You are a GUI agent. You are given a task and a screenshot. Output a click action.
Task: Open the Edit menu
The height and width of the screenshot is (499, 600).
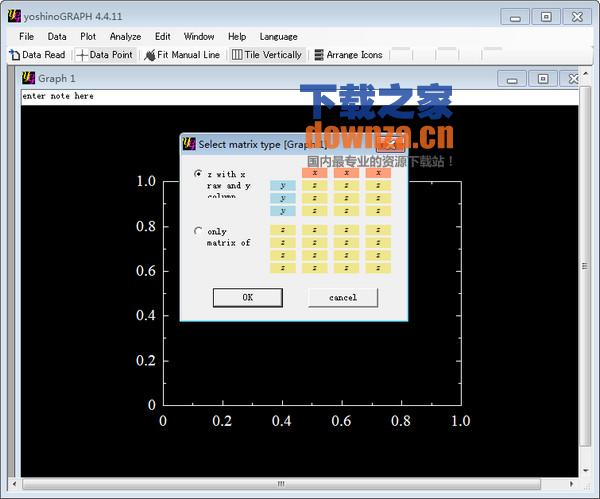163,37
